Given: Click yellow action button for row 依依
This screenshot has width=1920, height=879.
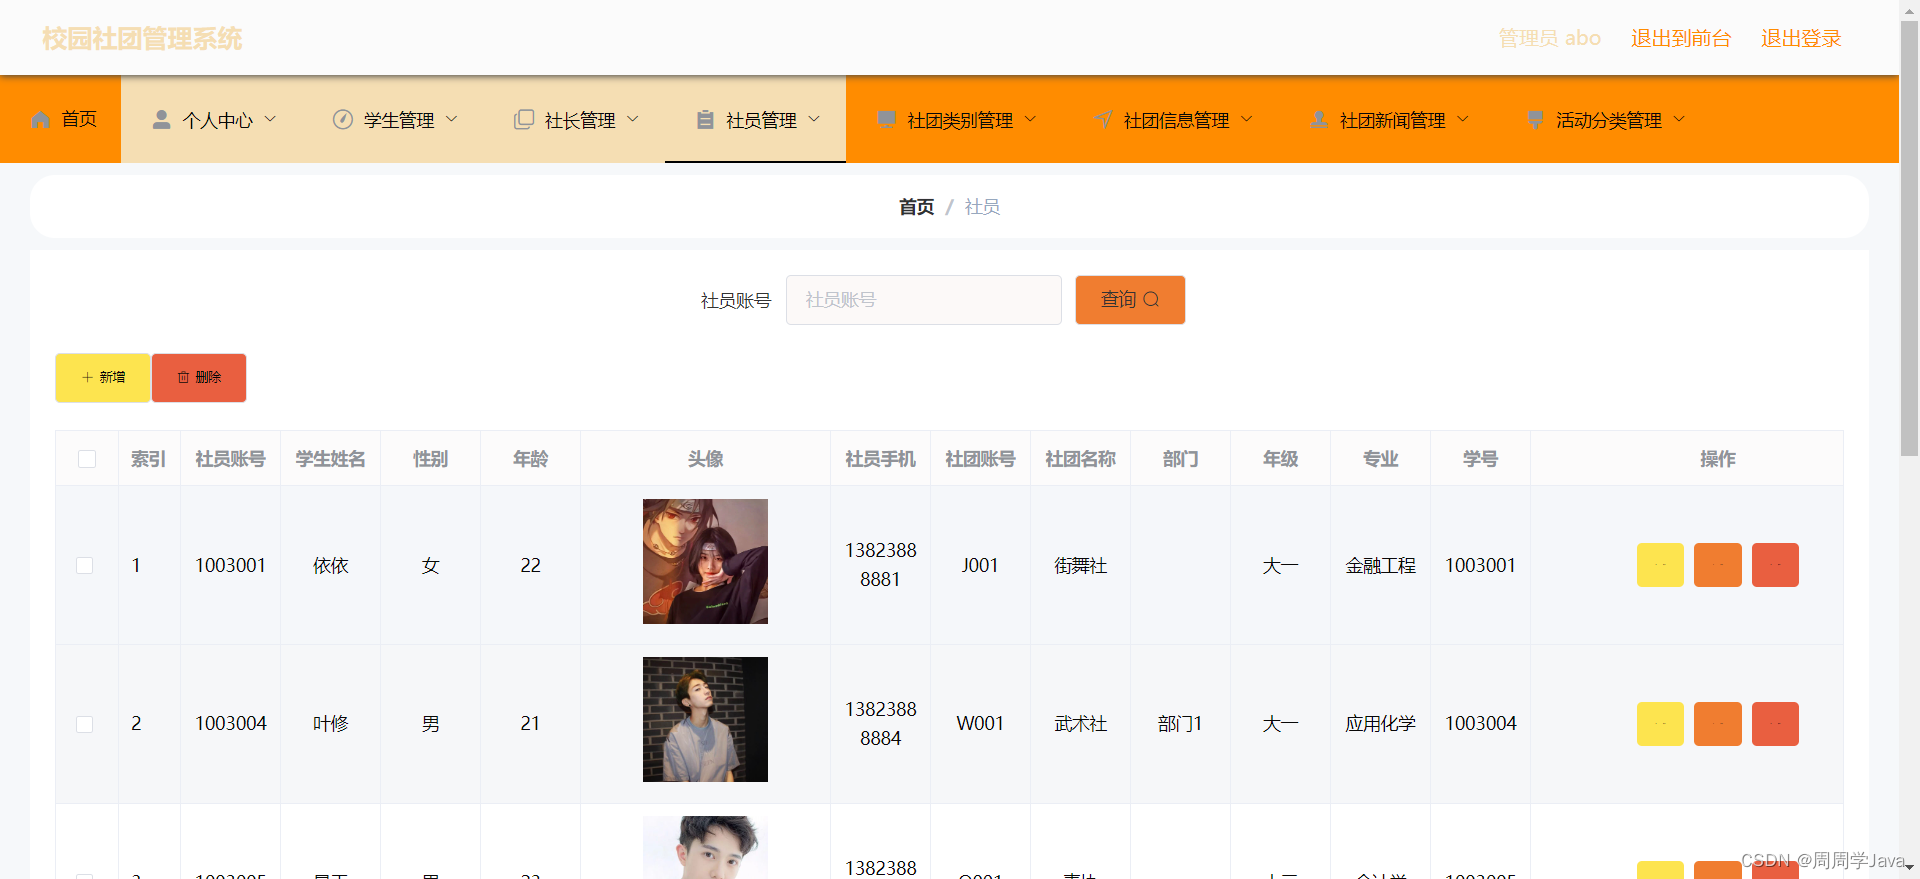Looking at the screenshot, I should tap(1660, 565).
